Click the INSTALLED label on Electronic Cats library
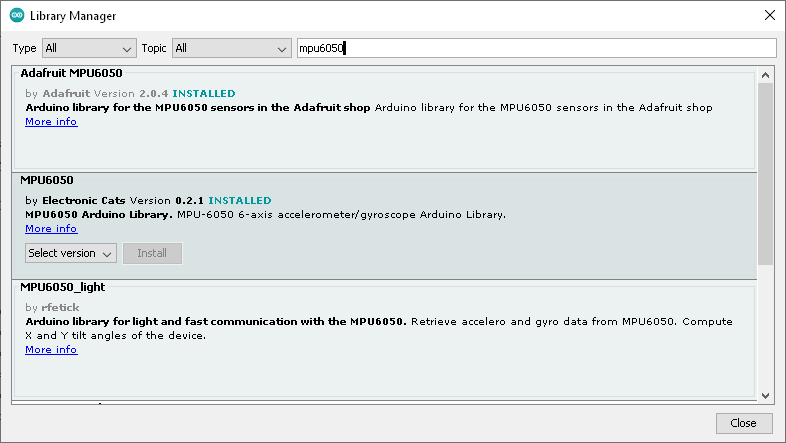 (x=240, y=200)
